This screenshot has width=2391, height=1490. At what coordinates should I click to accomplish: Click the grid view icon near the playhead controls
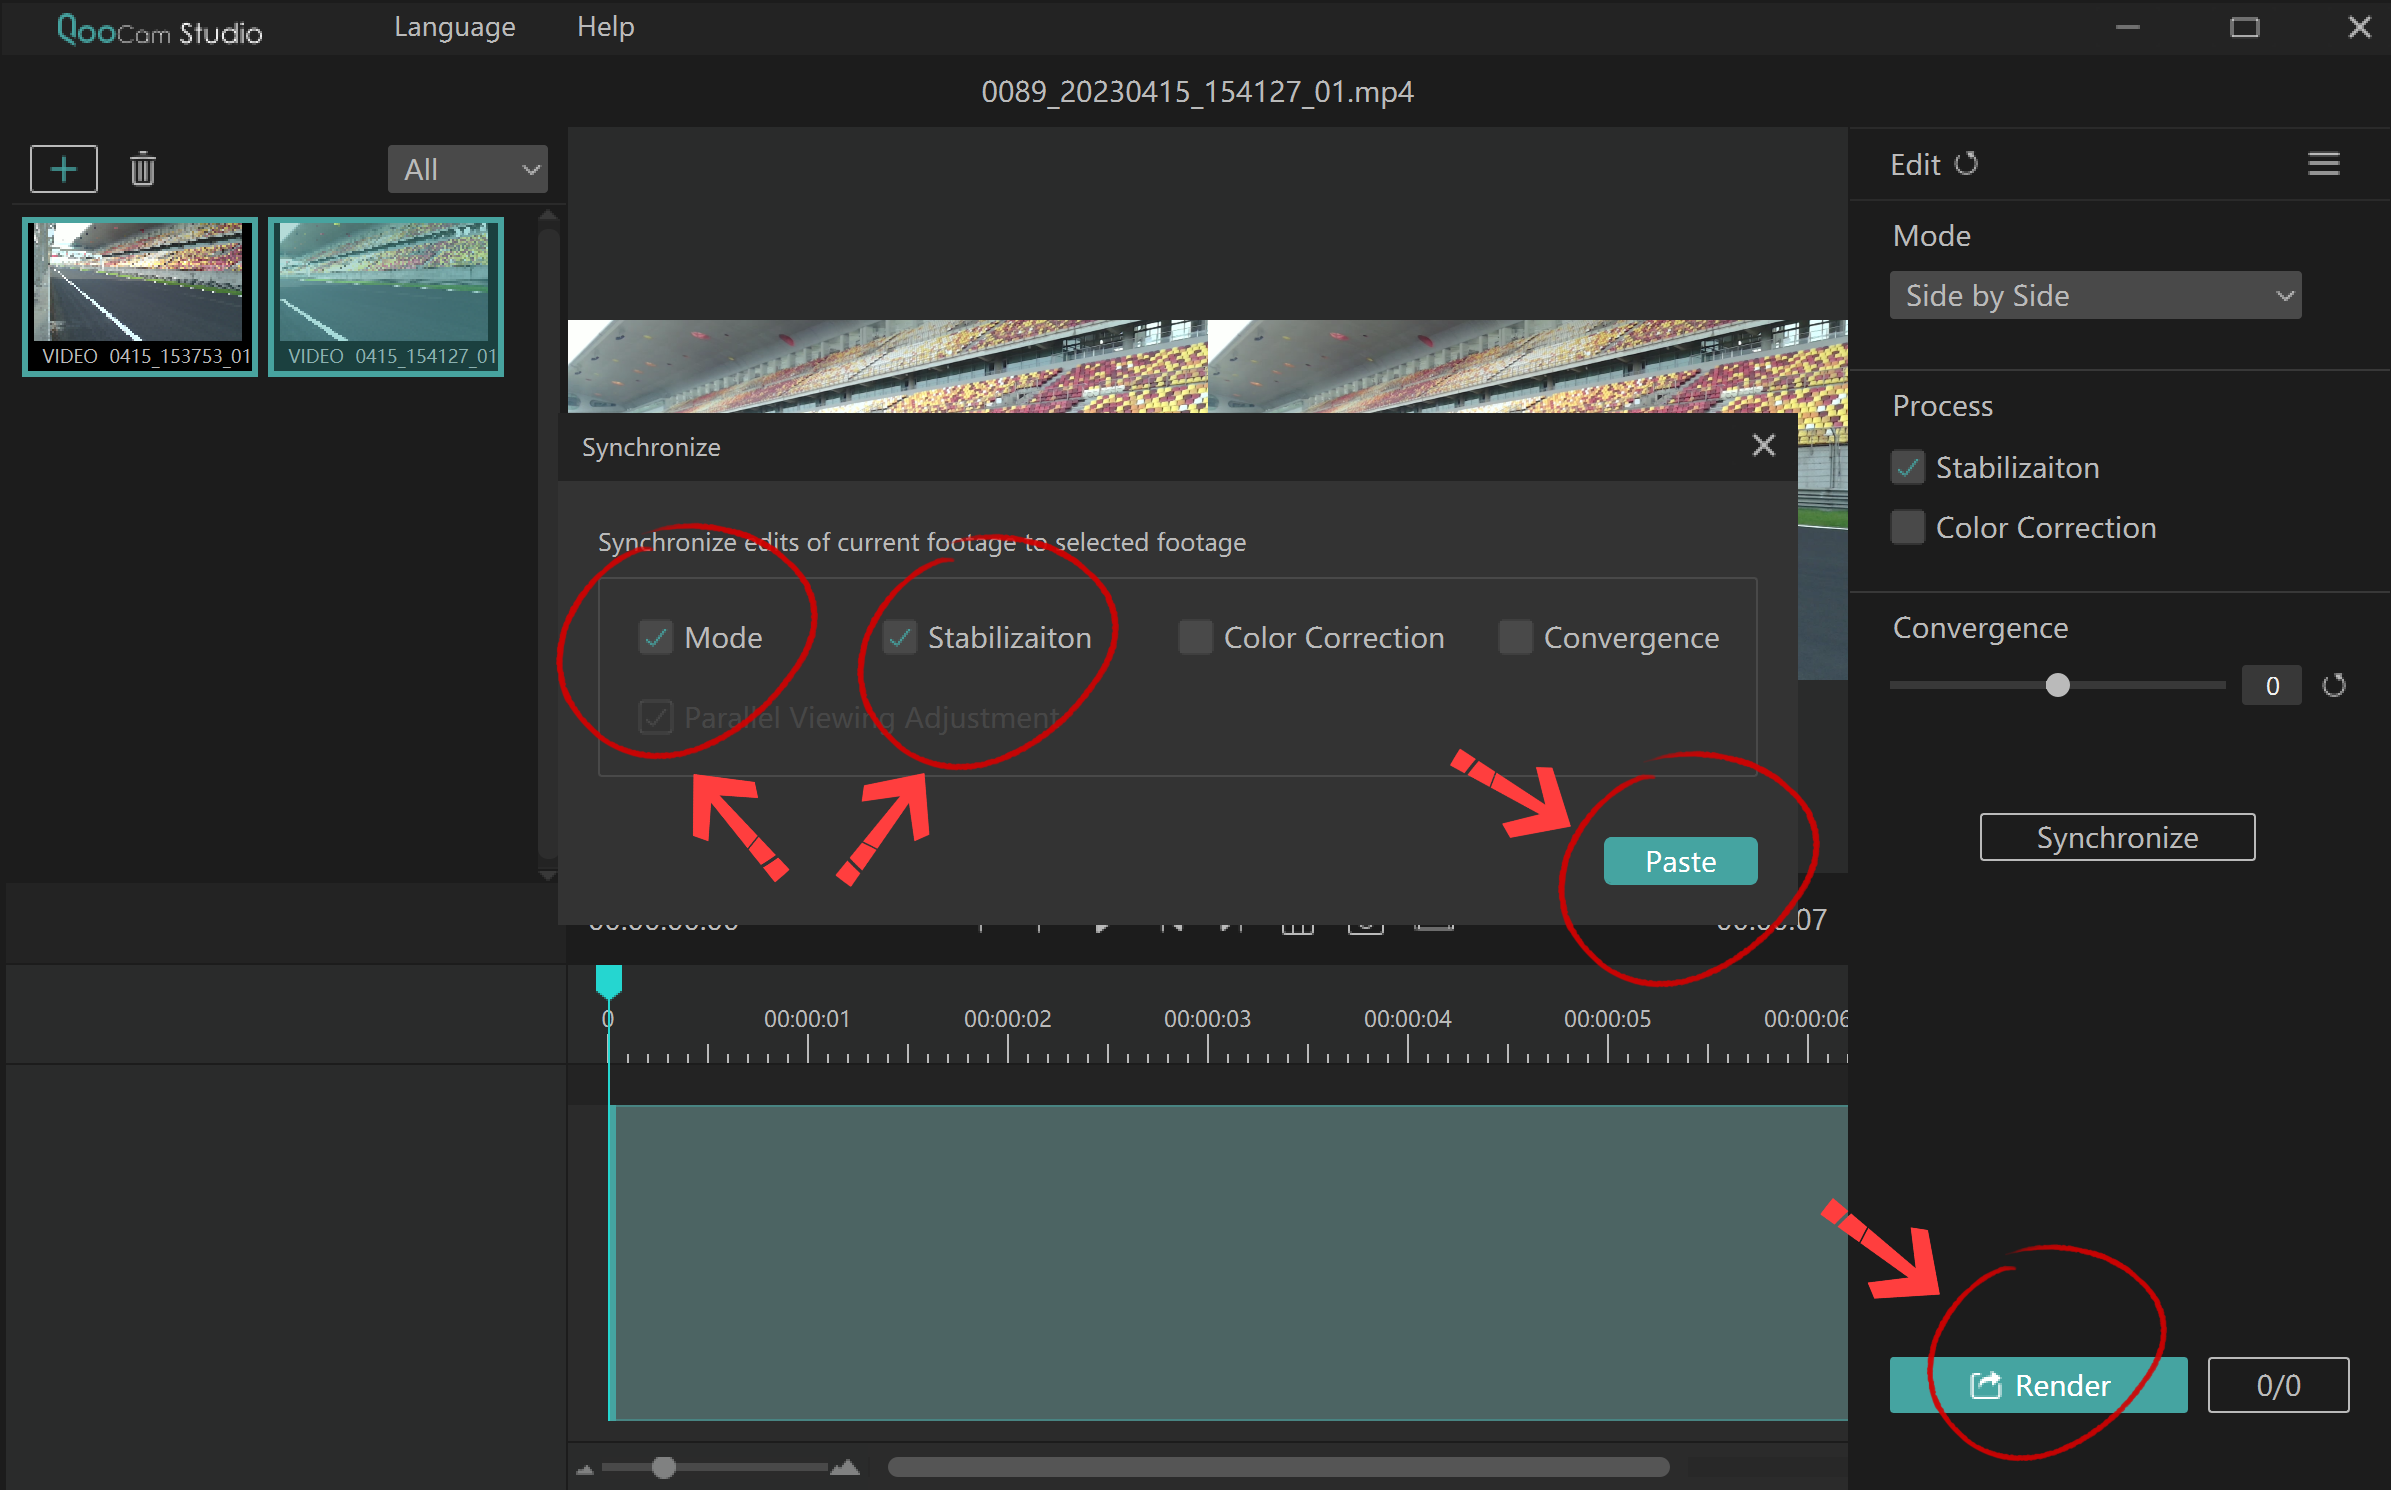click(x=1298, y=922)
